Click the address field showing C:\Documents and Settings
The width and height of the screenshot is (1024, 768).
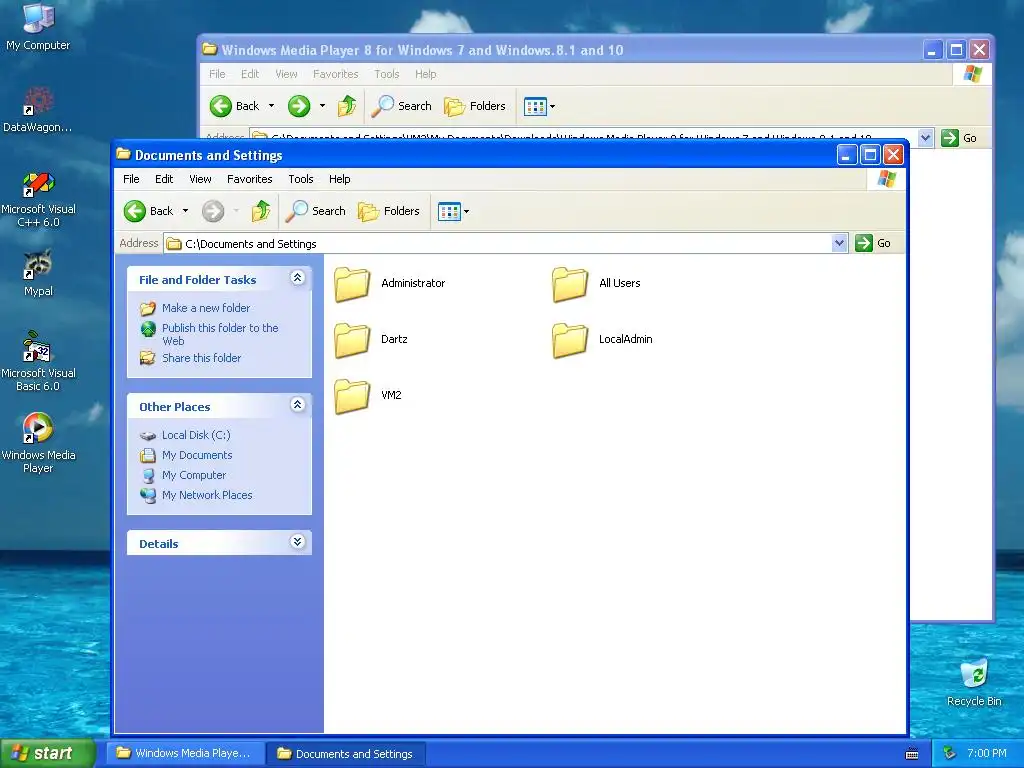[x=498, y=244]
